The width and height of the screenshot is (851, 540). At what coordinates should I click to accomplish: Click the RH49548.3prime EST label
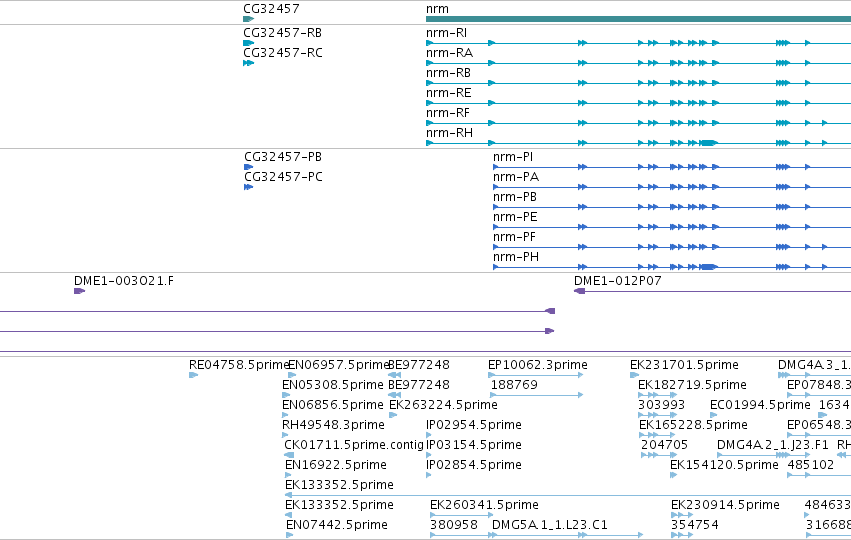coord(333,425)
